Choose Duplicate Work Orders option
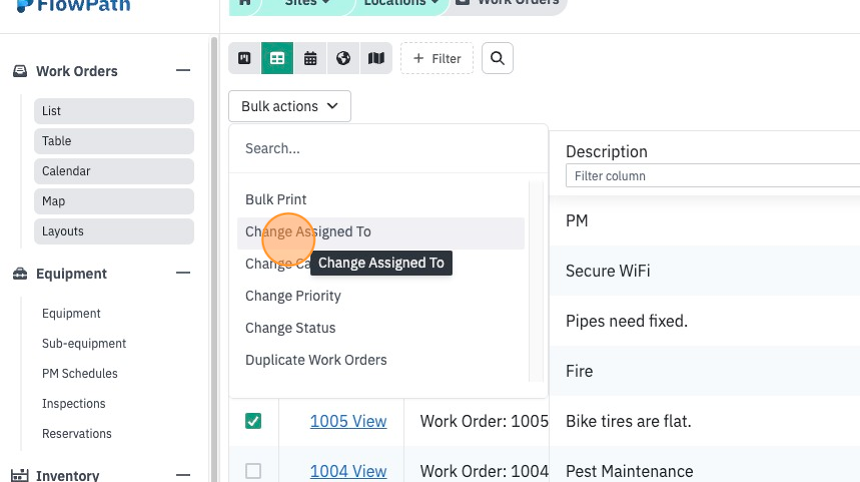 (381, 360)
